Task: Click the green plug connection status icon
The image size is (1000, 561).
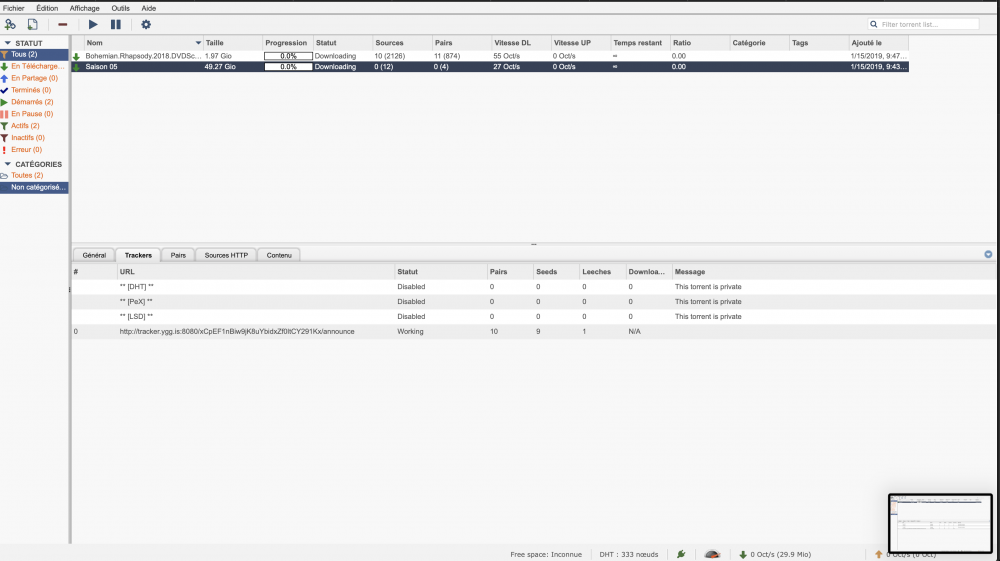Action: pos(681,554)
